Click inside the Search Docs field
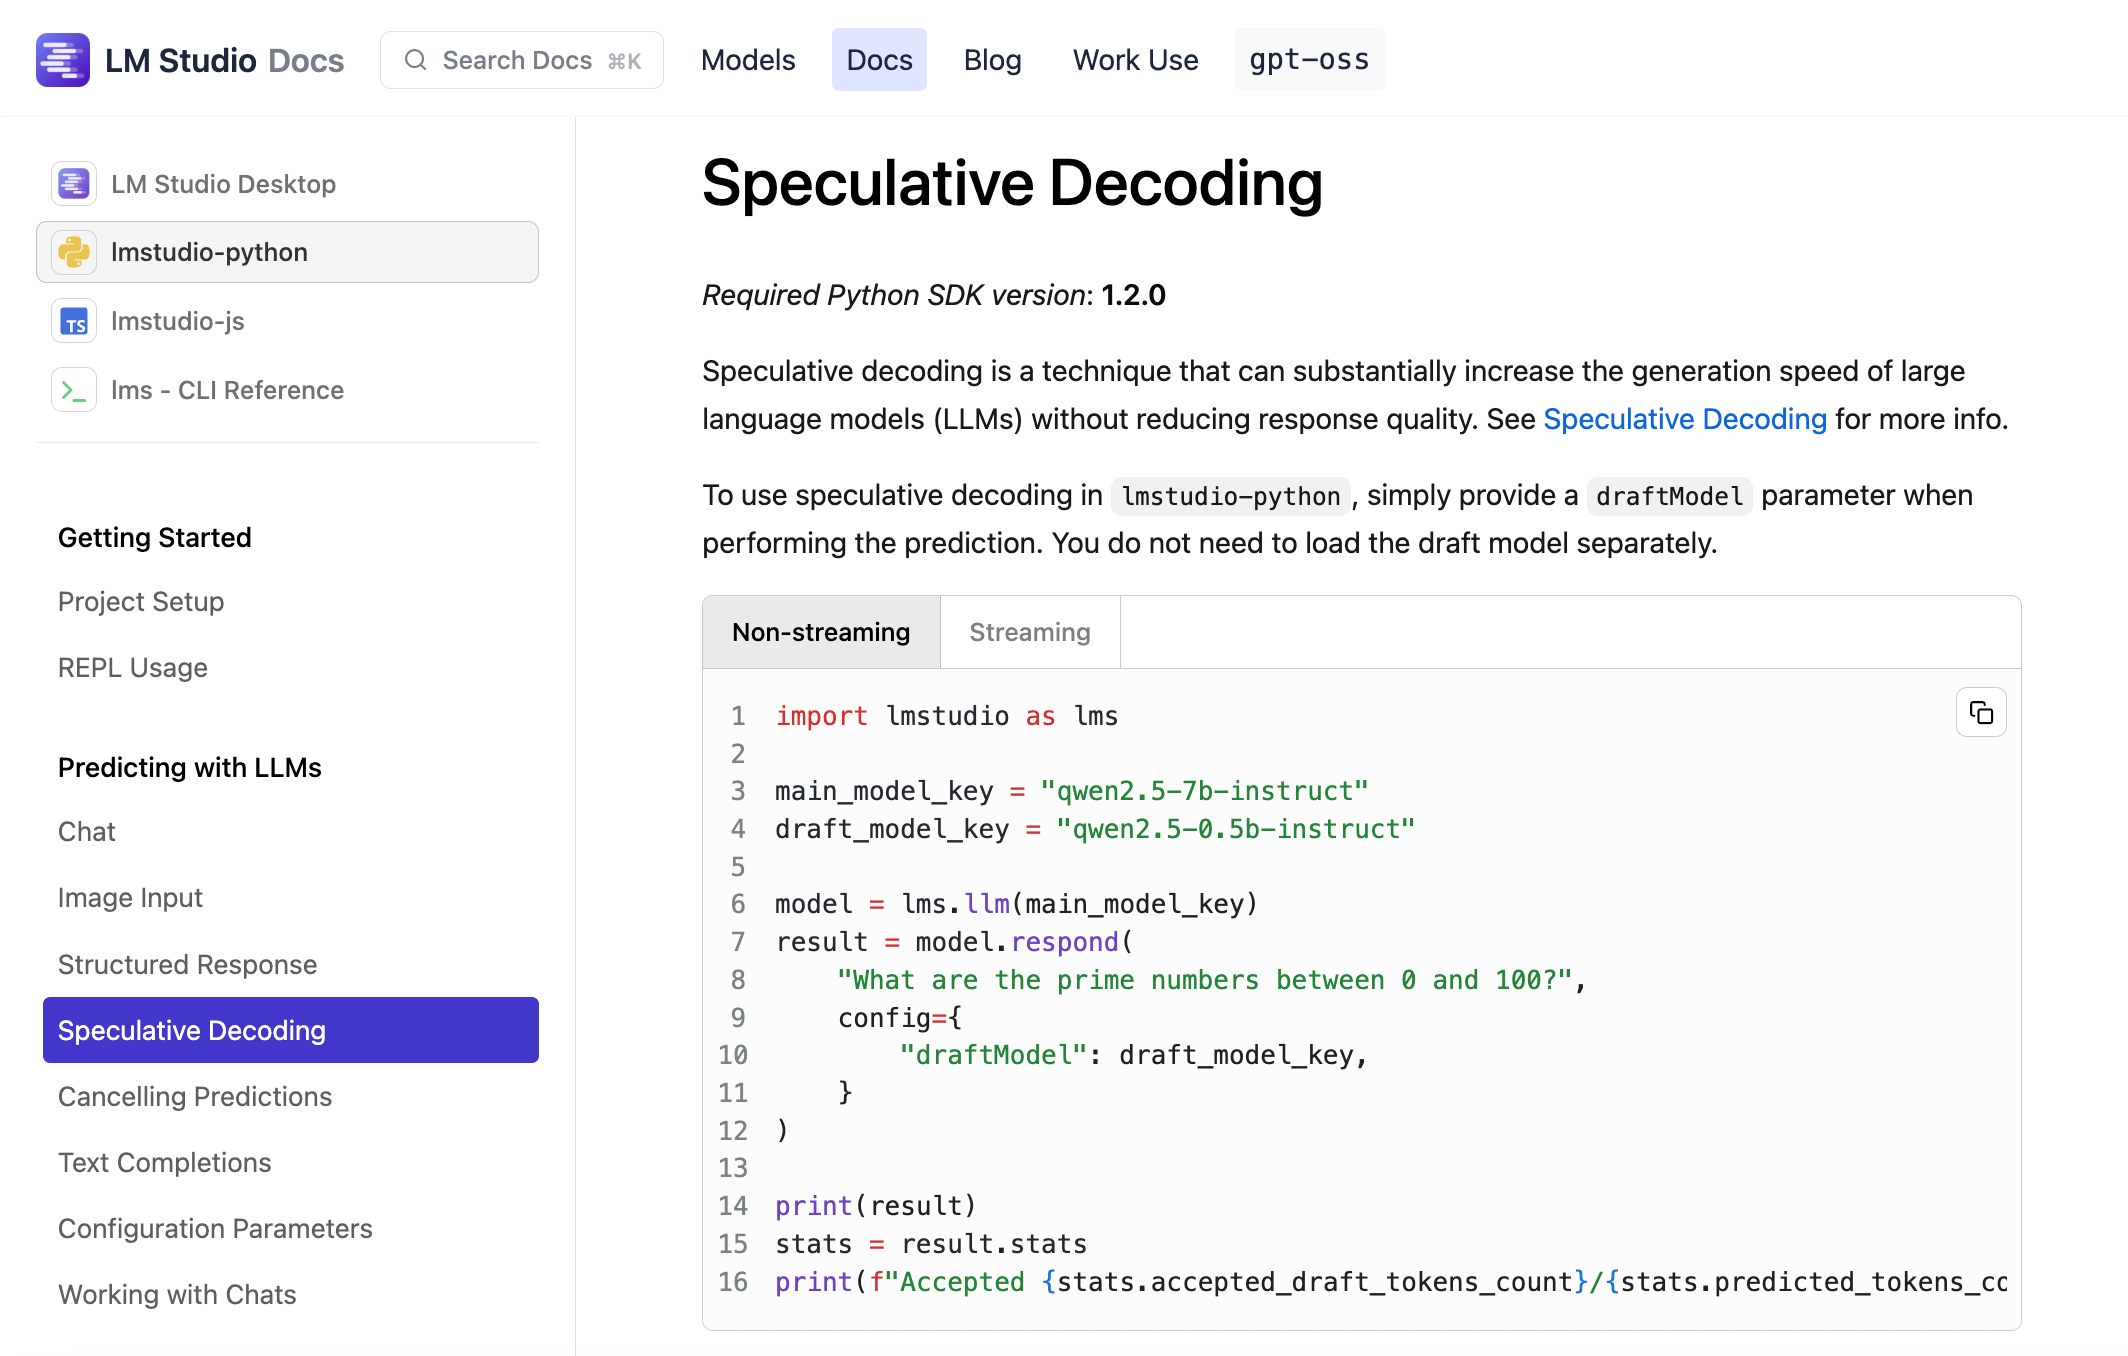 click(520, 60)
